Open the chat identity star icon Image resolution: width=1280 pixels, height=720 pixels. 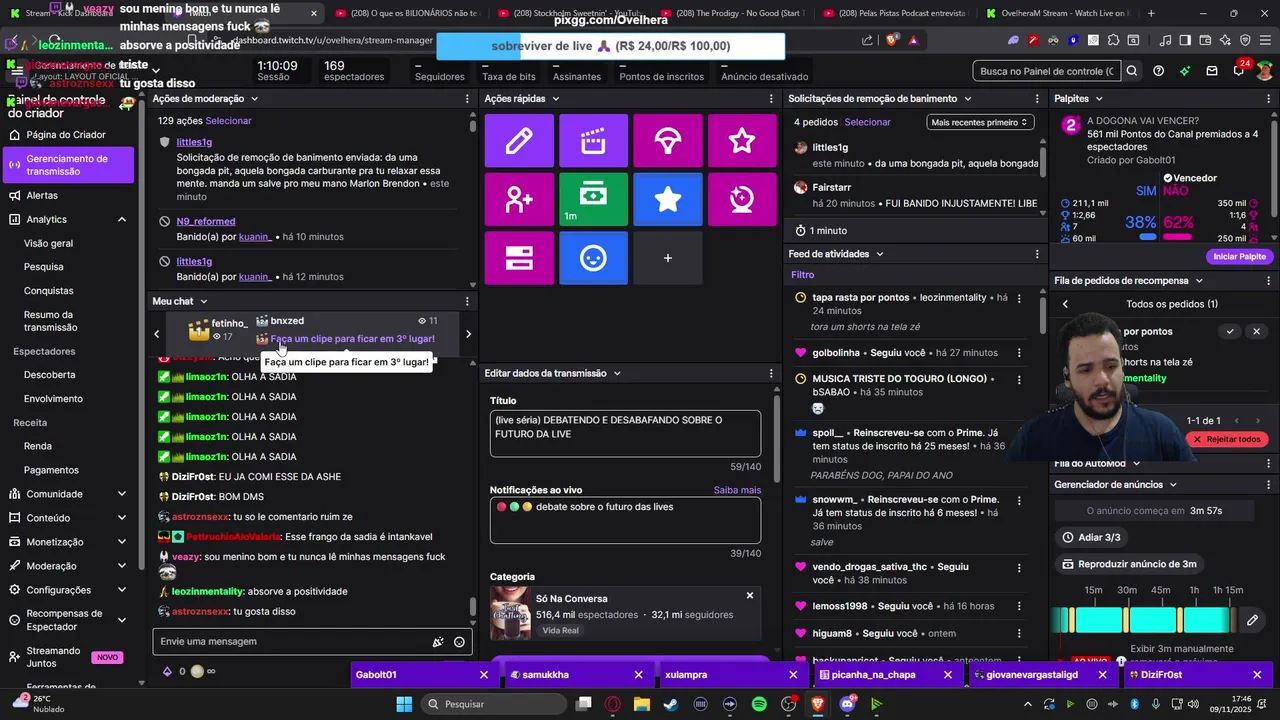coord(437,642)
